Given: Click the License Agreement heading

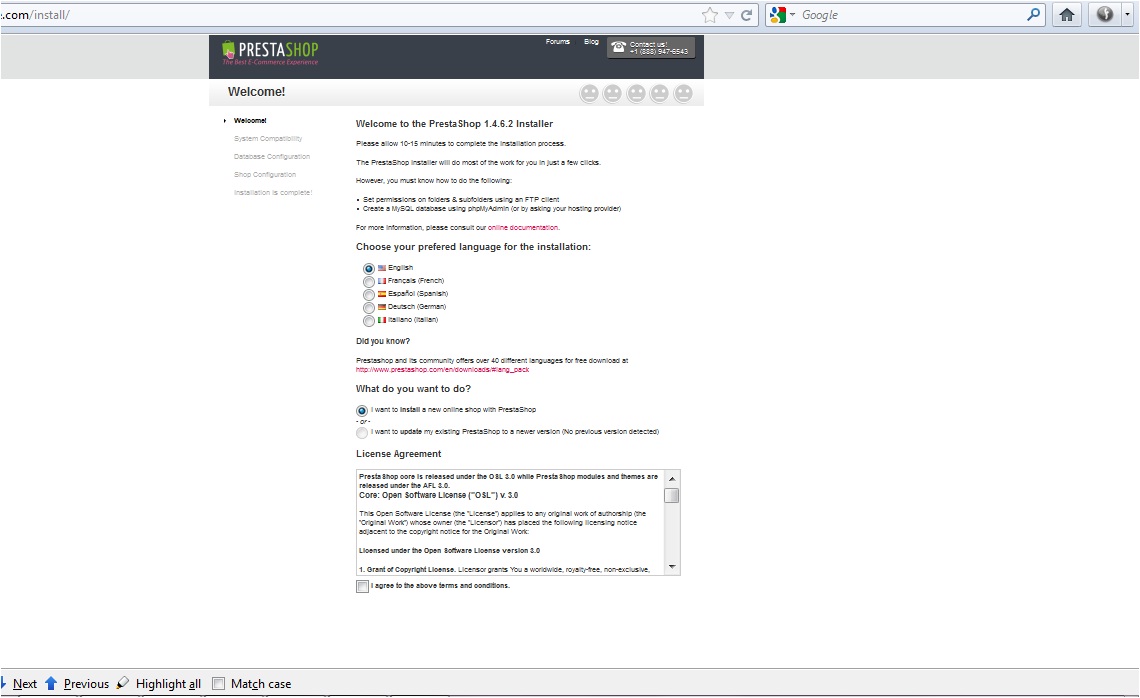Looking at the screenshot, I should point(398,454).
